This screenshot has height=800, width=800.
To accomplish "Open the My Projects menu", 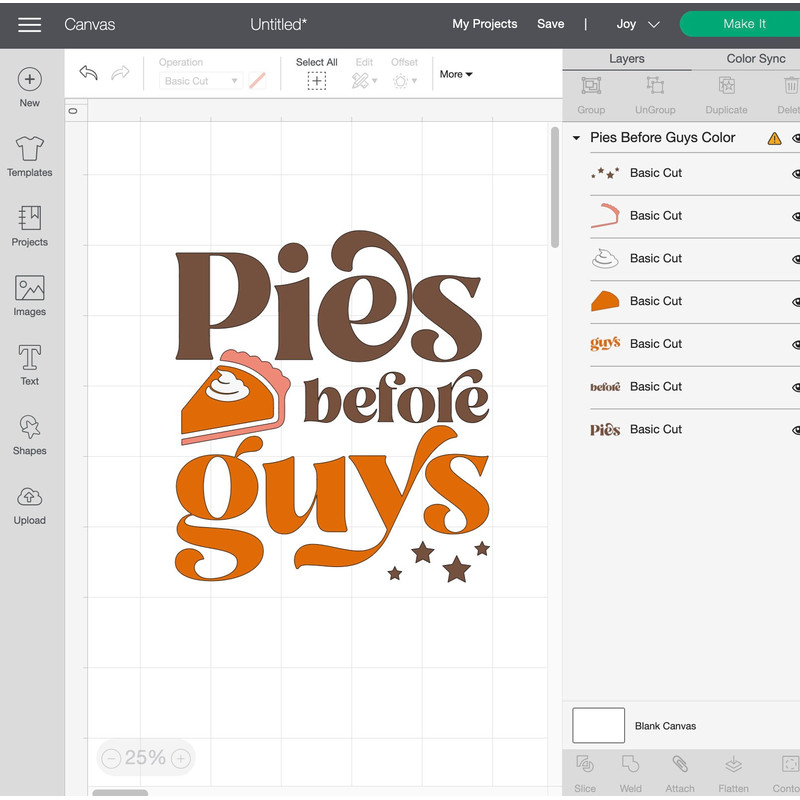I will click(485, 24).
